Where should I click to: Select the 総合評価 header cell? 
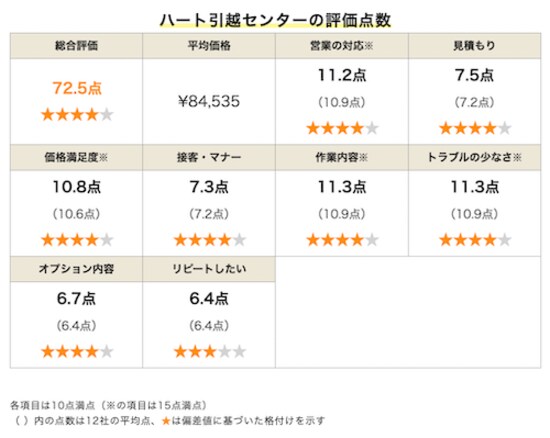coord(76,46)
